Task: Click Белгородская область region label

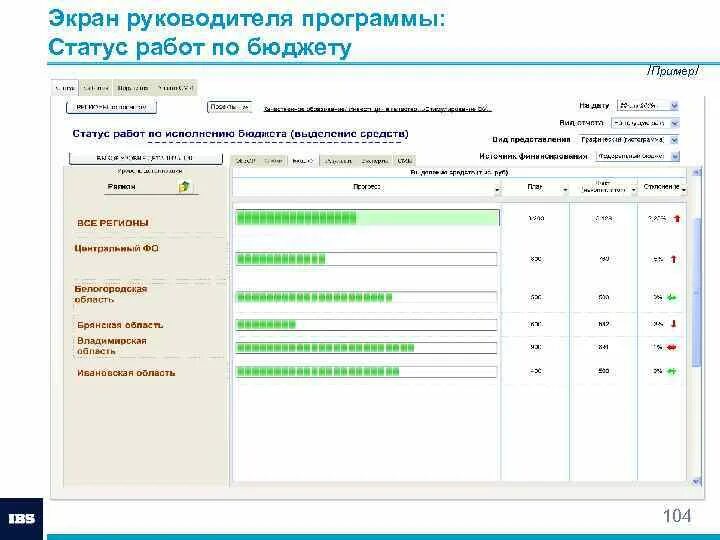Action: click(x=111, y=294)
